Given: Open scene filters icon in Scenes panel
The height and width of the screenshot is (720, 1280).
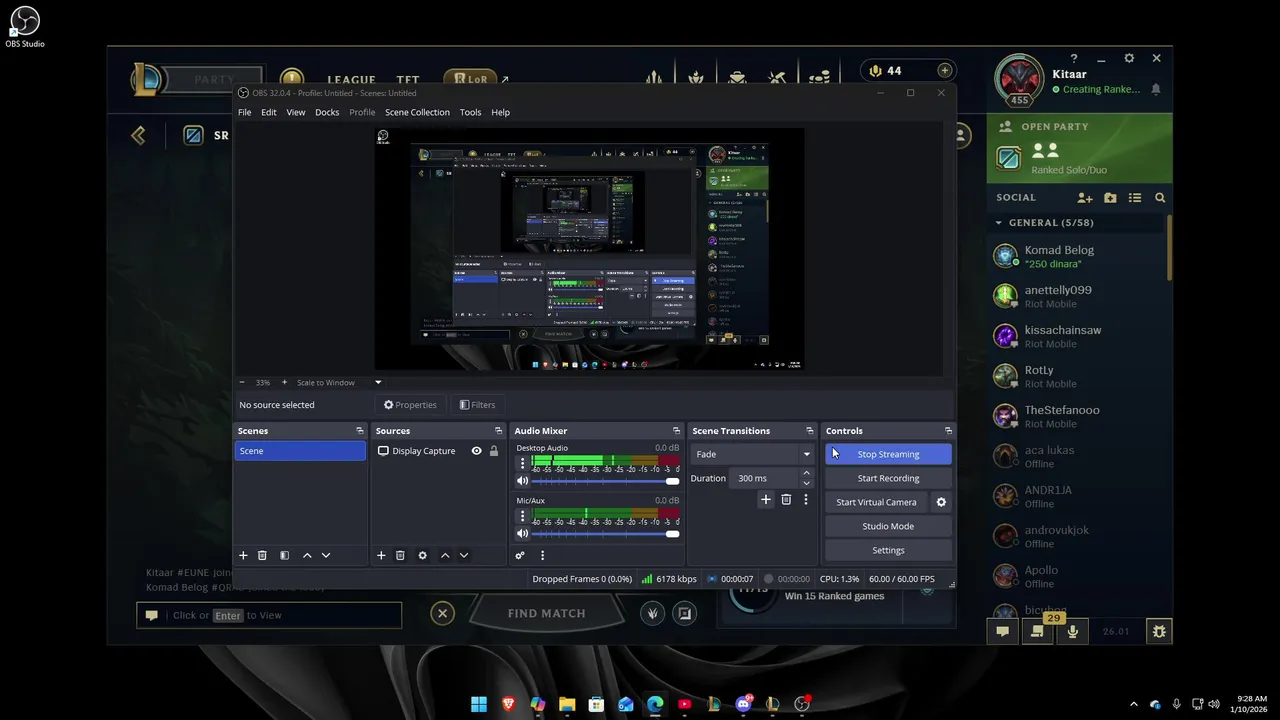Looking at the screenshot, I should coord(284,555).
